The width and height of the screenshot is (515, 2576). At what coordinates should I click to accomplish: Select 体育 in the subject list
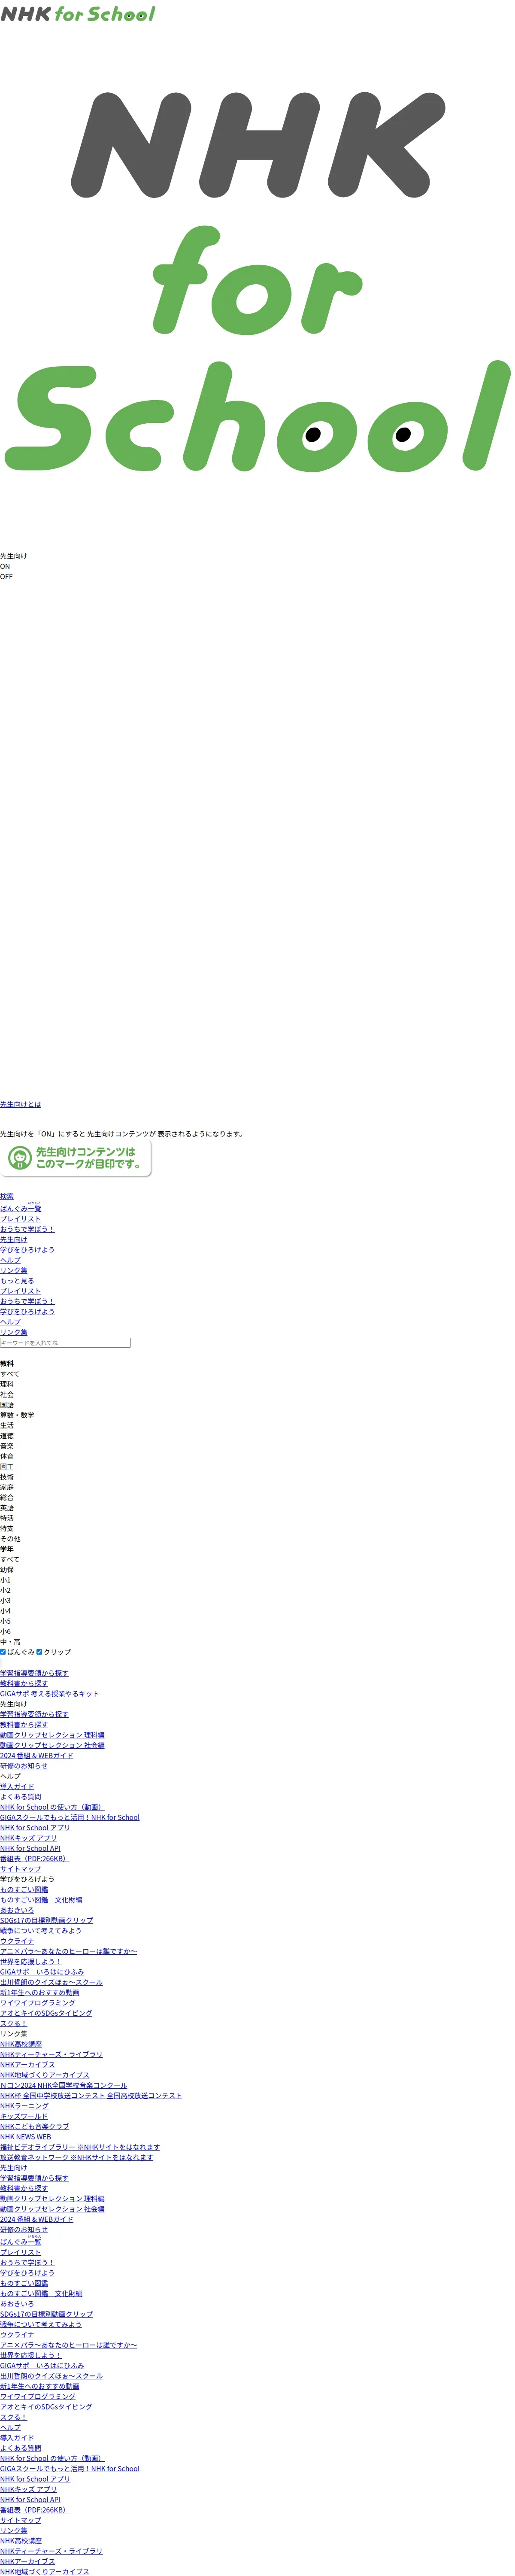pyautogui.click(x=7, y=1456)
